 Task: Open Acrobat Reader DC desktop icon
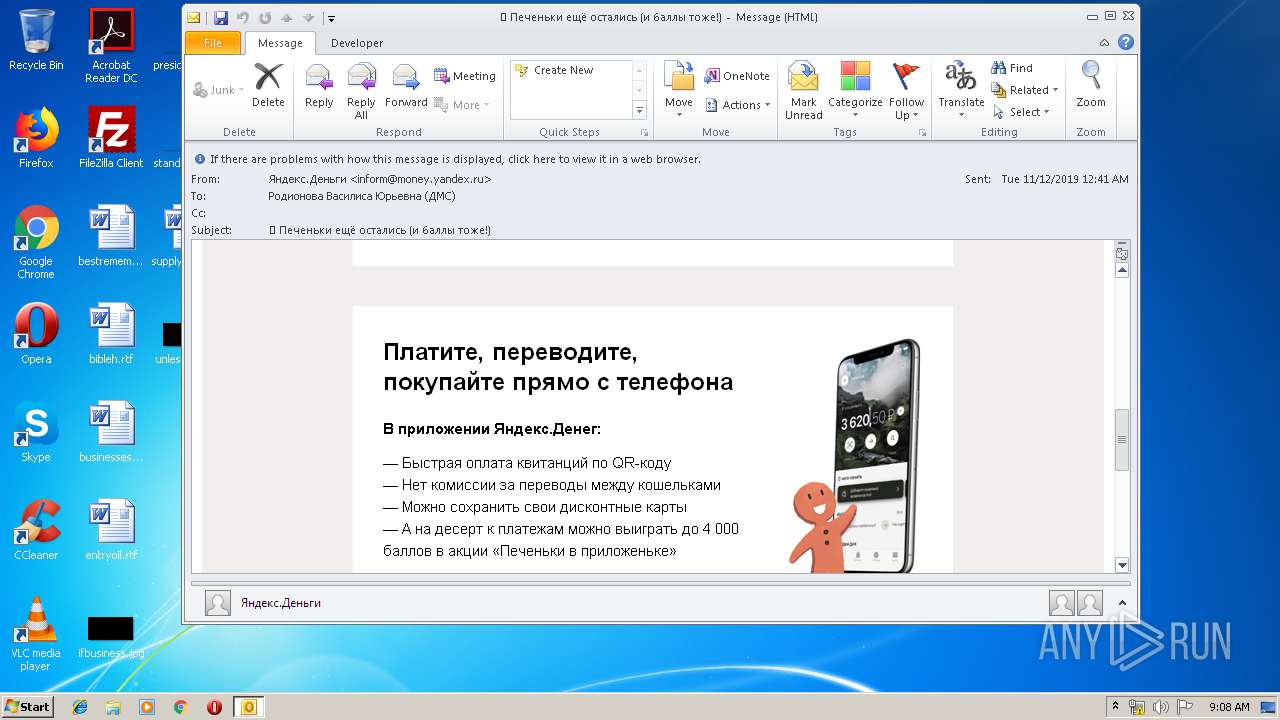(111, 46)
